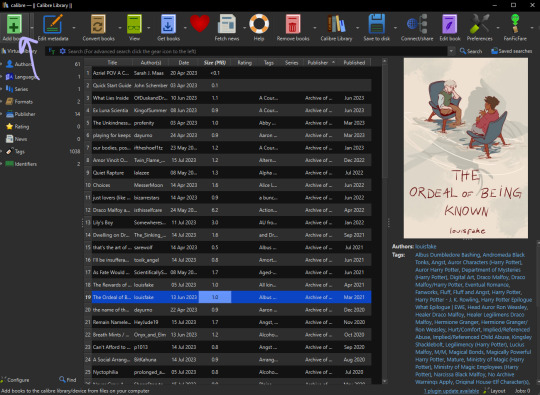Click the plugin update available link
The width and height of the screenshot is (540, 395).
451,391
